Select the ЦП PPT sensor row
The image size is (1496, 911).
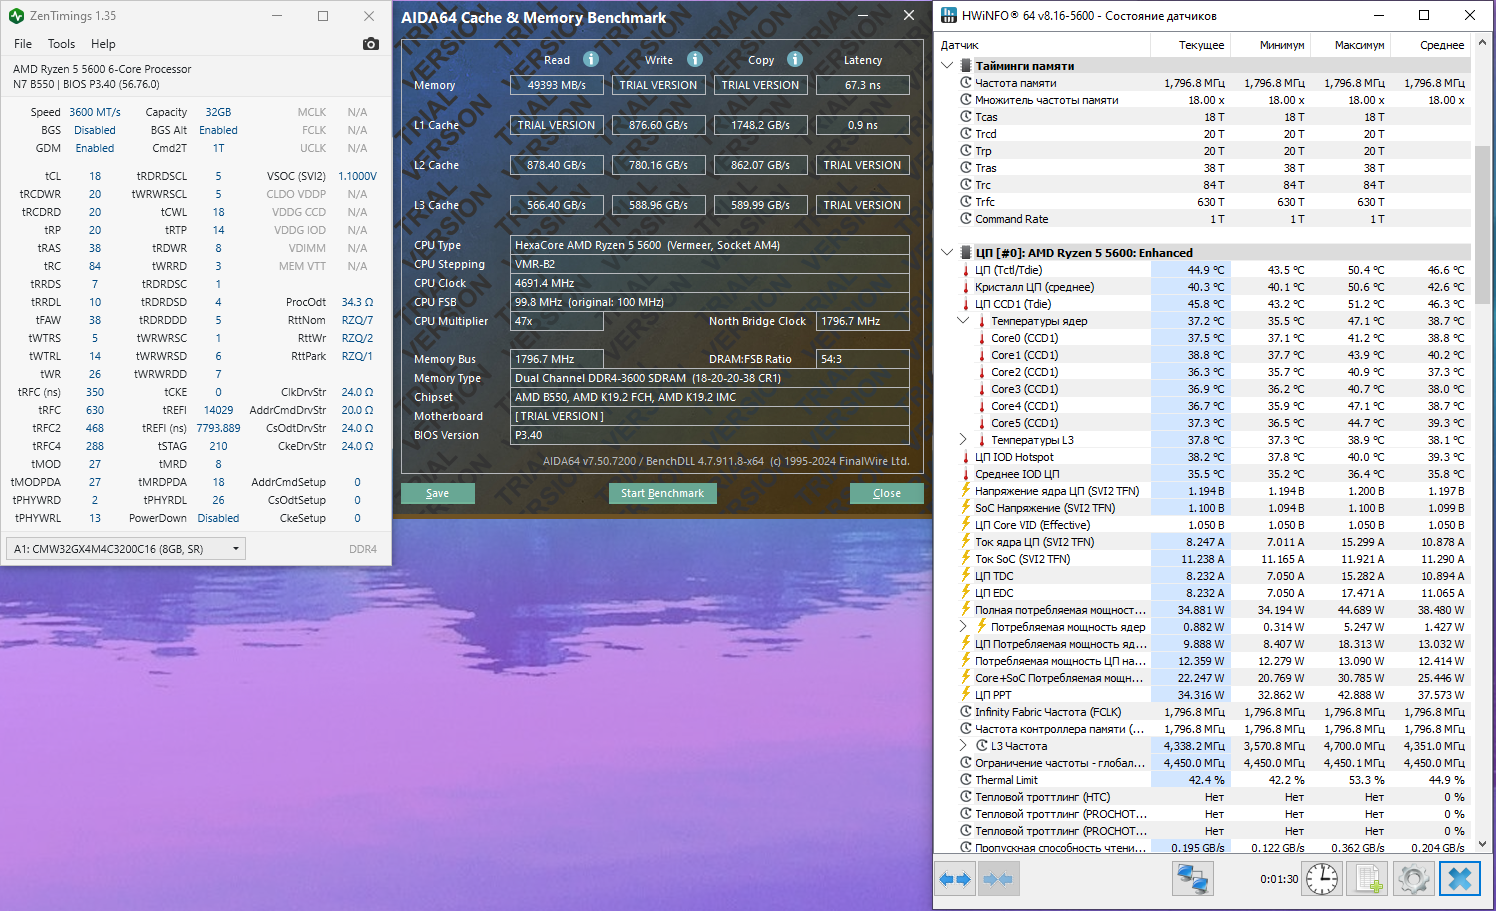pyautogui.click(x=1204, y=695)
